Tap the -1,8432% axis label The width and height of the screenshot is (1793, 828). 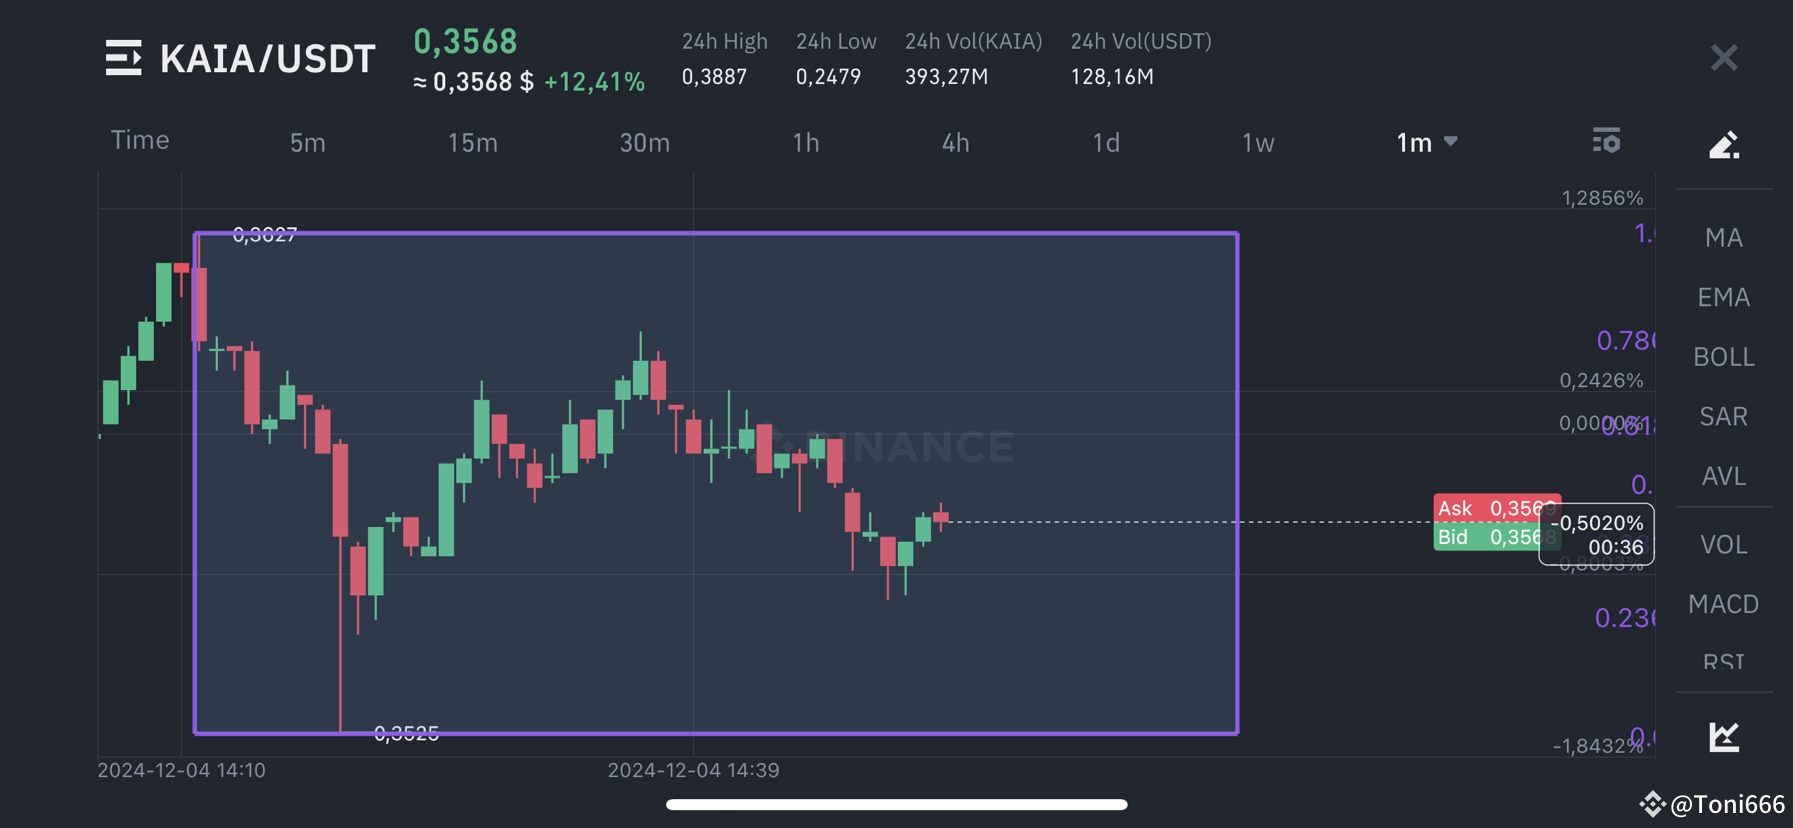pos(1597,746)
